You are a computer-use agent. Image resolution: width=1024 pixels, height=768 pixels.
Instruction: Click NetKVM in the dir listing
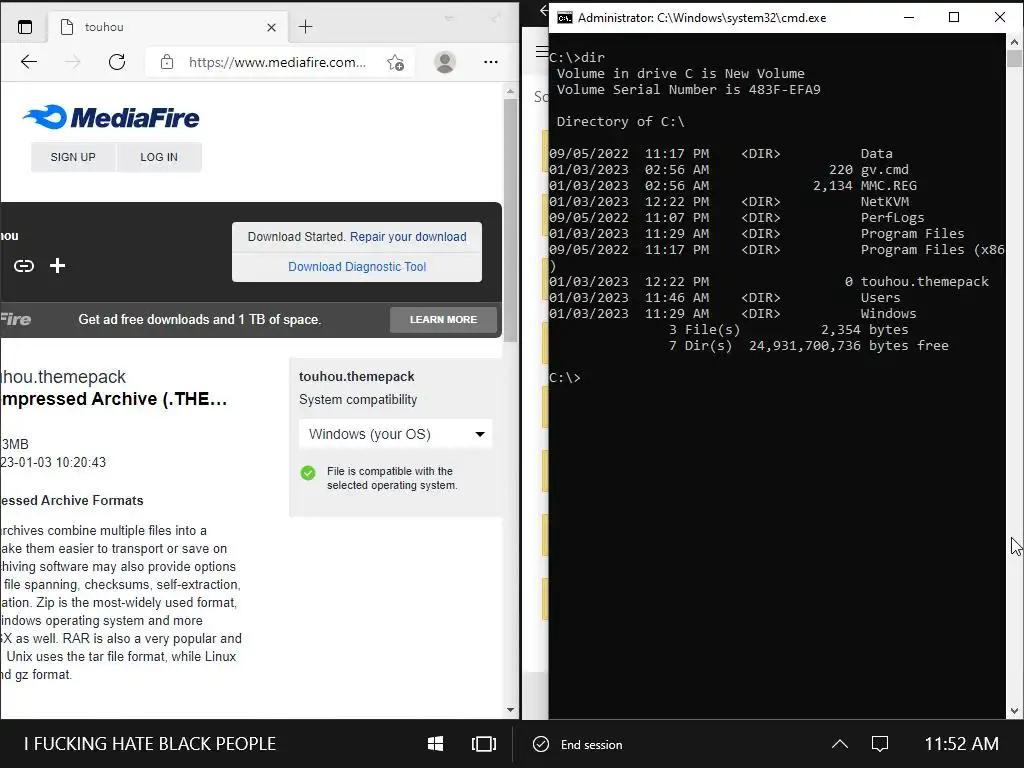pyautogui.click(x=885, y=202)
